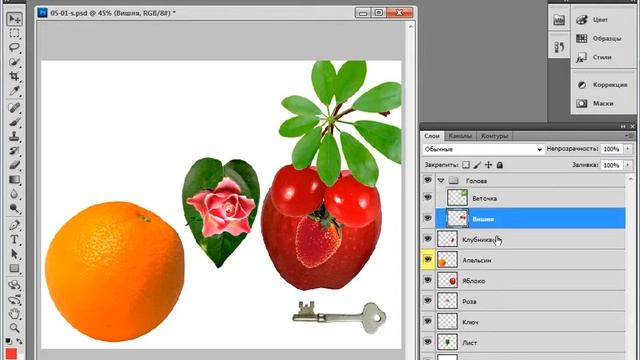Switch to the Каналы channels tab
640x360 pixels.
[x=460, y=136]
